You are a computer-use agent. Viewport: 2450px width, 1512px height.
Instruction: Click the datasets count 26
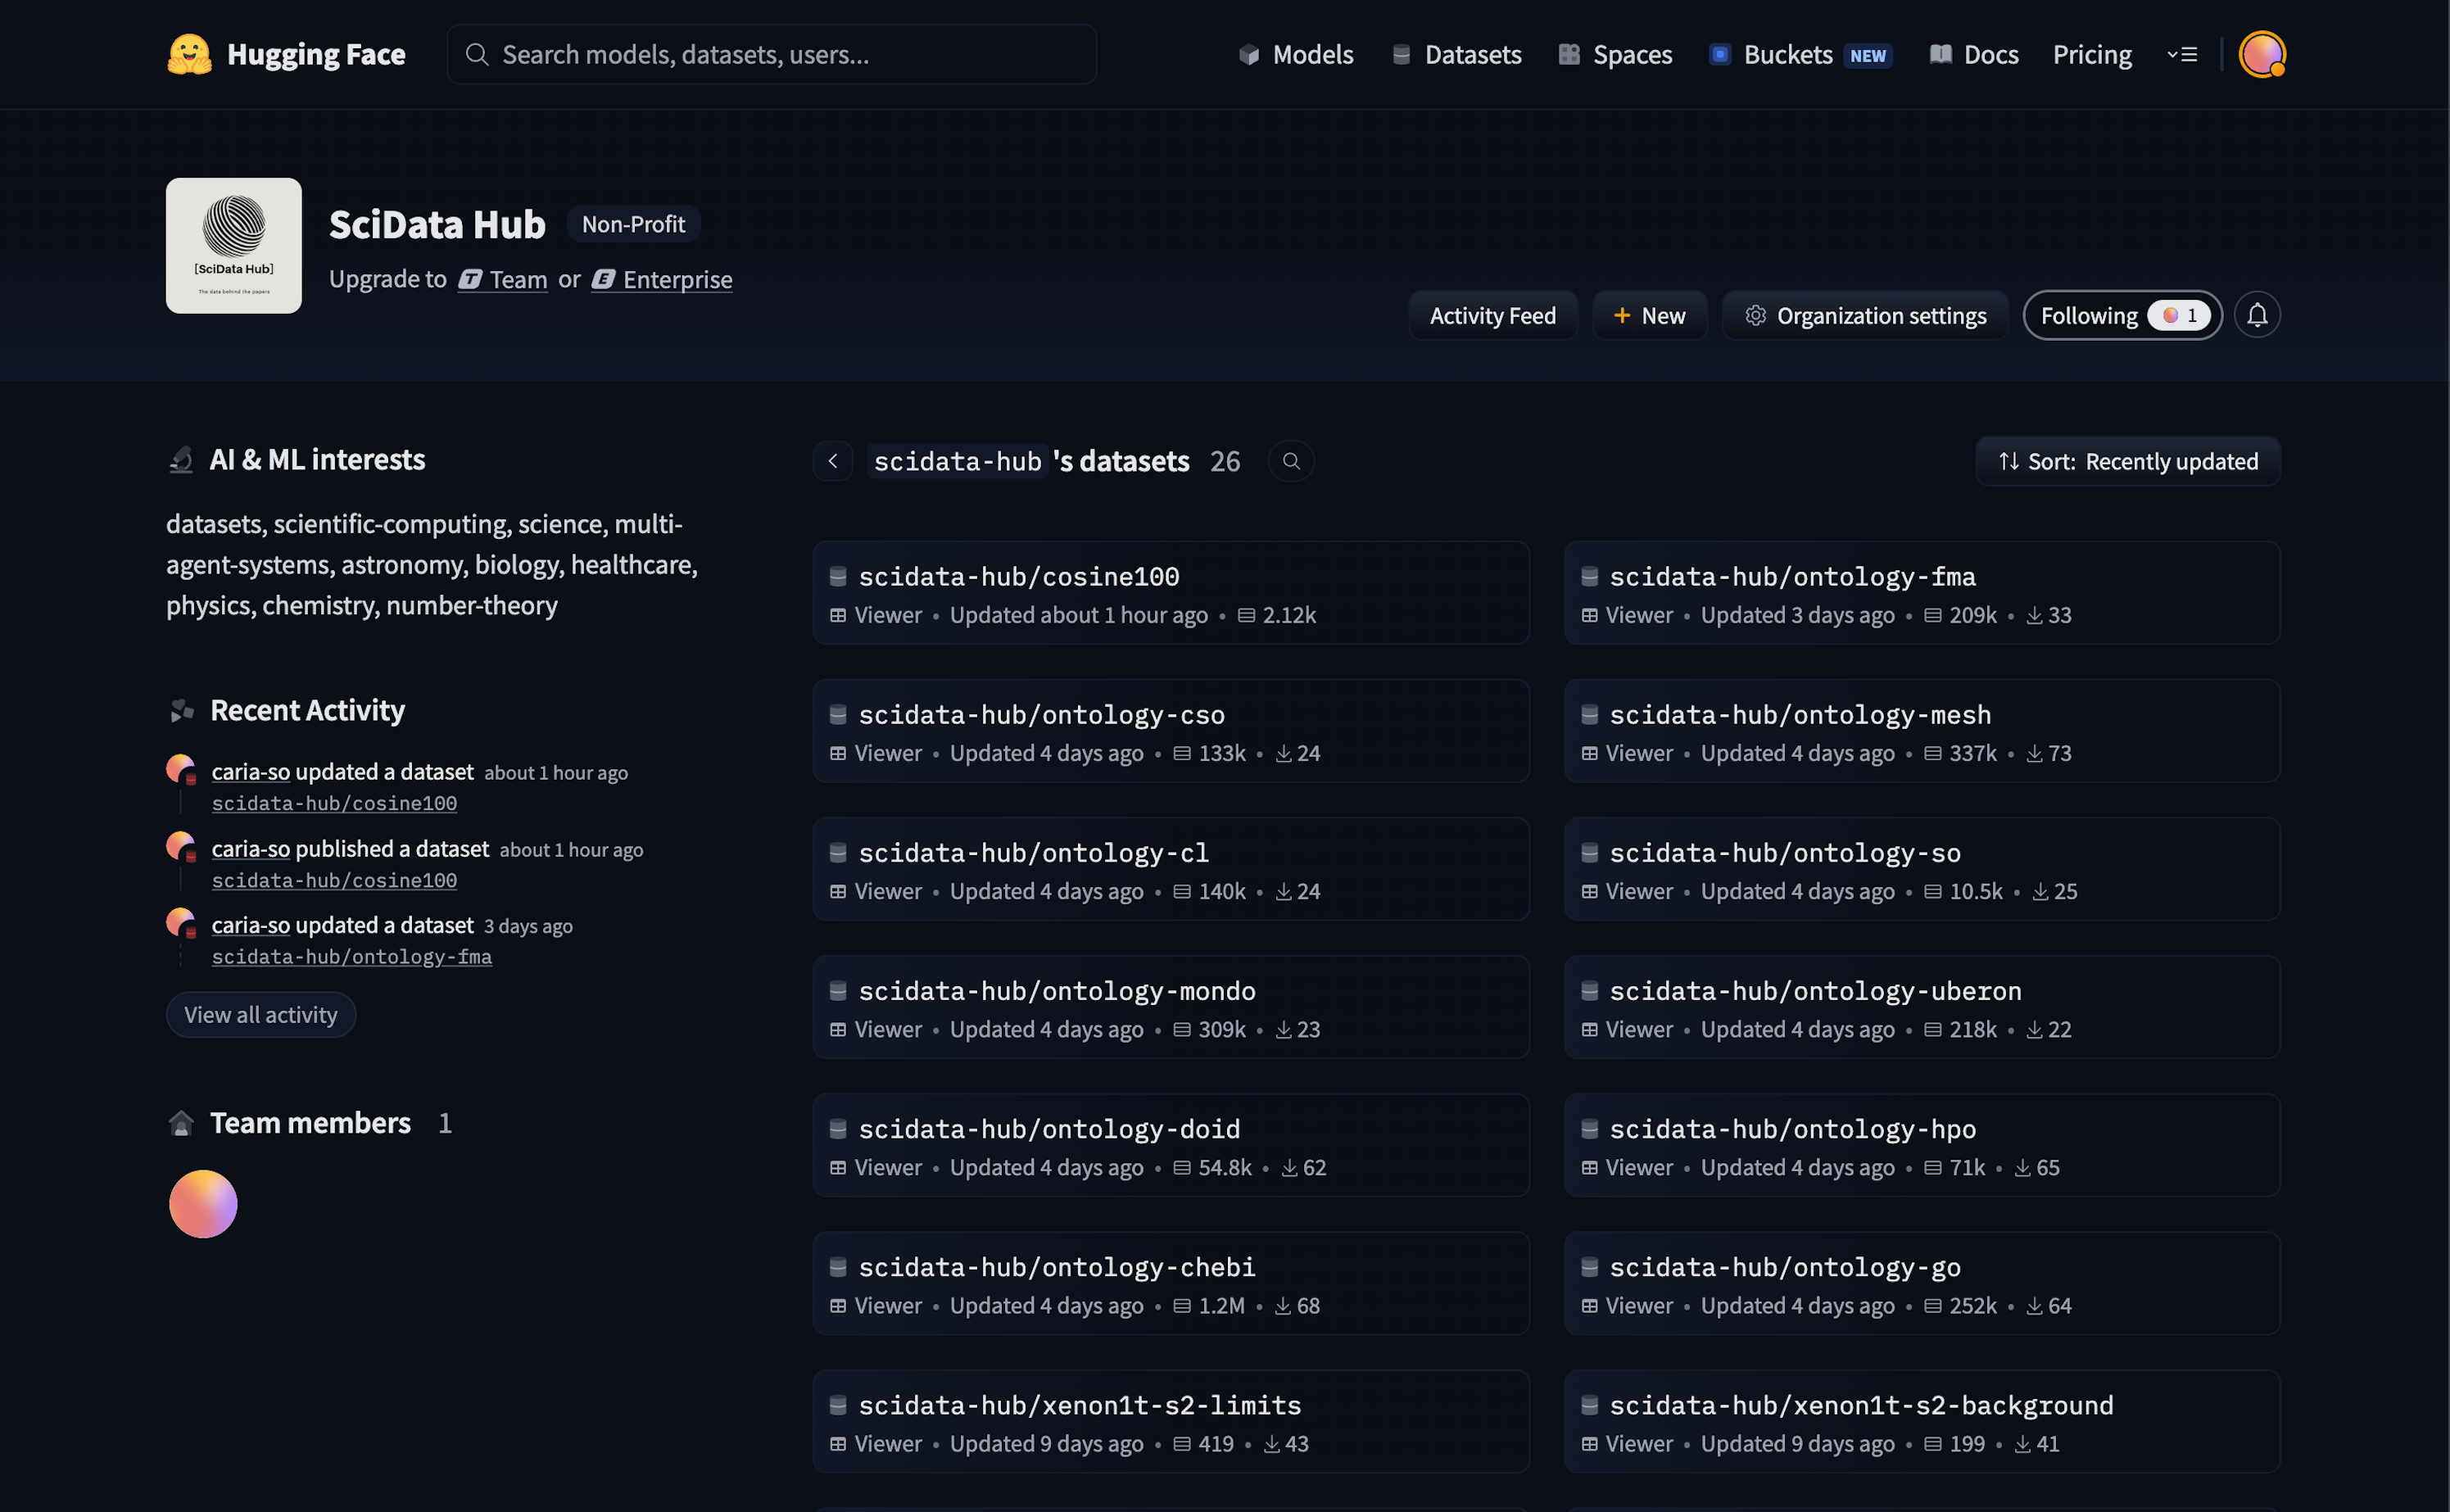(1225, 461)
